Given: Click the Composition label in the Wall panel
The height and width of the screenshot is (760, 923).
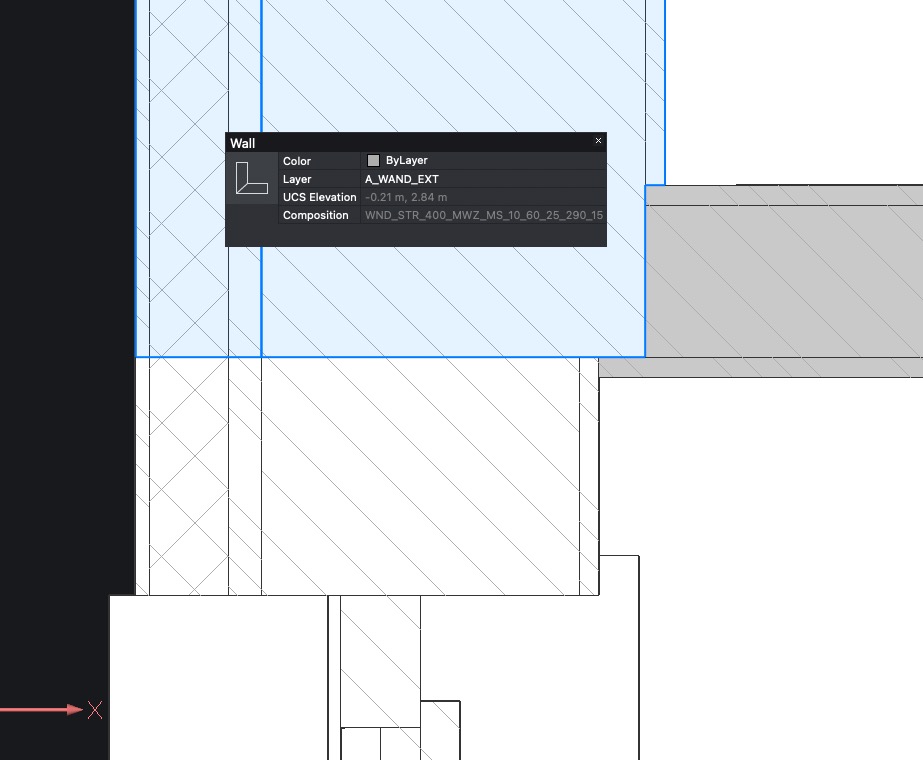Looking at the screenshot, I should [x=316, y=215].
